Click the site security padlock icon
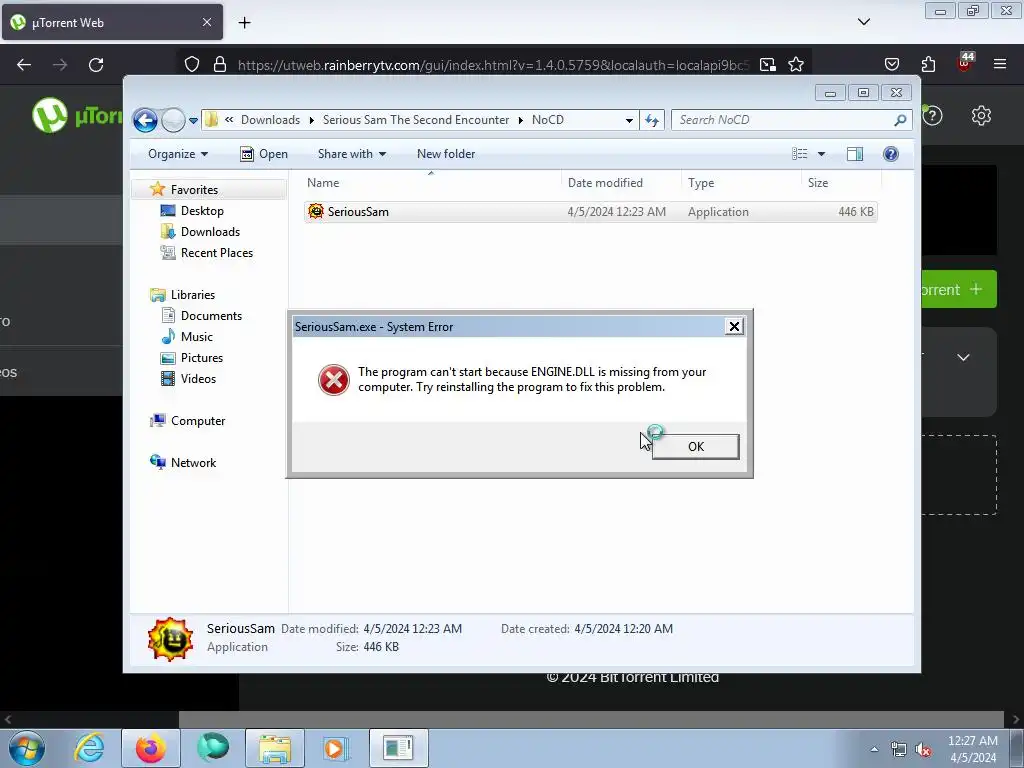Image resolution: width=1024 pixels, height=768 pixels. [x=220, y=65]
